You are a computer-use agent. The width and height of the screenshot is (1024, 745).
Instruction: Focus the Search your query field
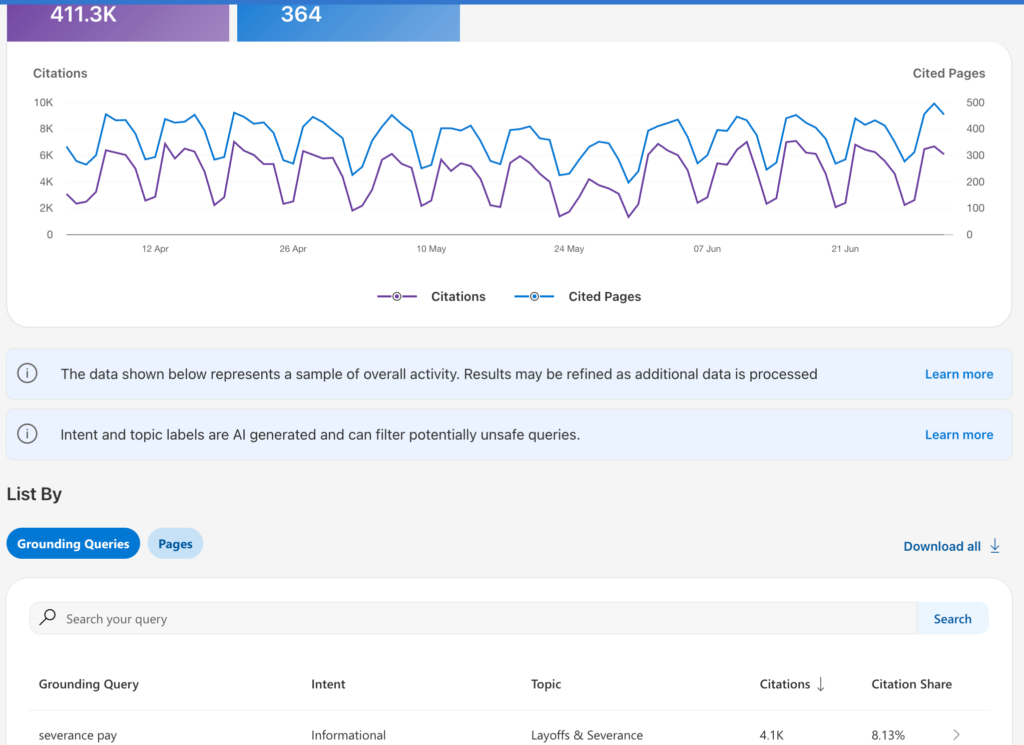[473, 618]
